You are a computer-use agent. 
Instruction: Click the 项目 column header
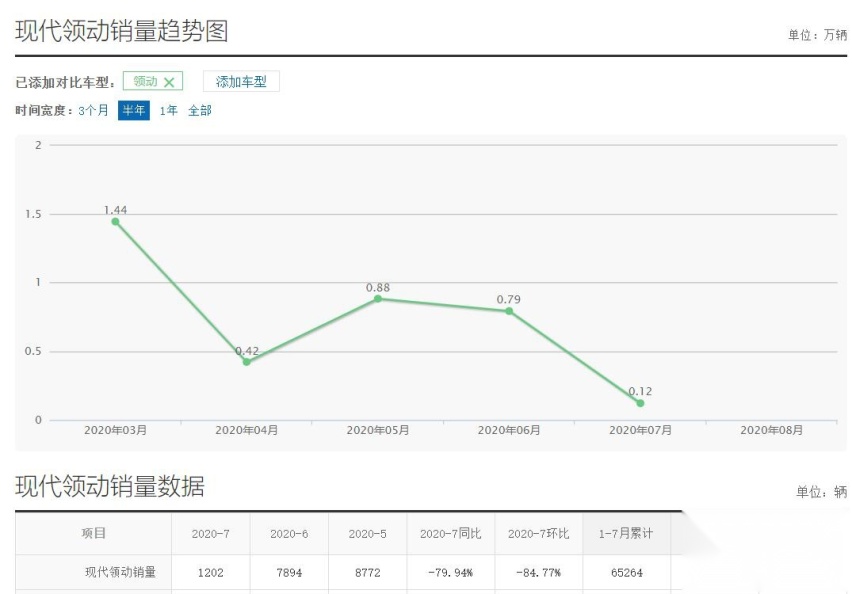click(93, 533)
